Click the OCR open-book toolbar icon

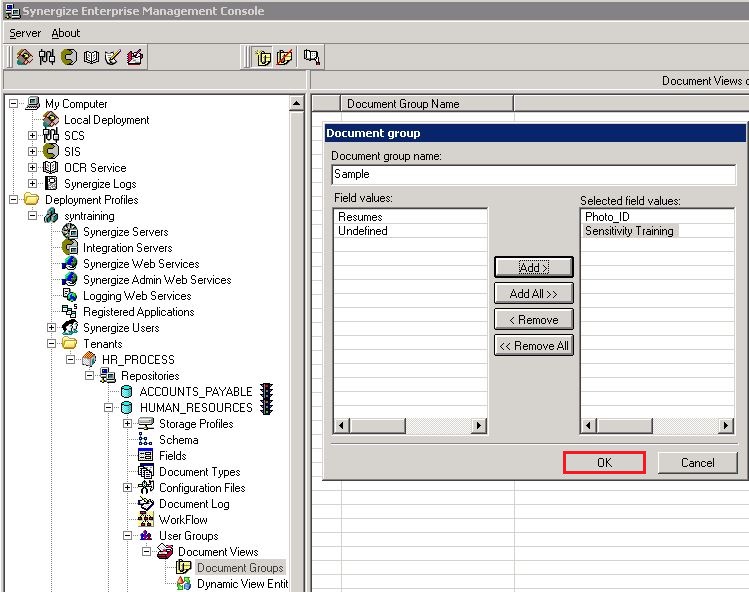tap(91, 57)
